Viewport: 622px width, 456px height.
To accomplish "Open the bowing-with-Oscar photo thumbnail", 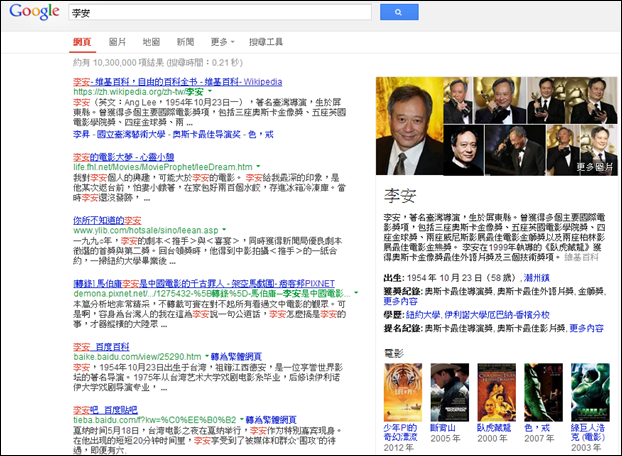I will pyautogui.click(x=515, y=150).
